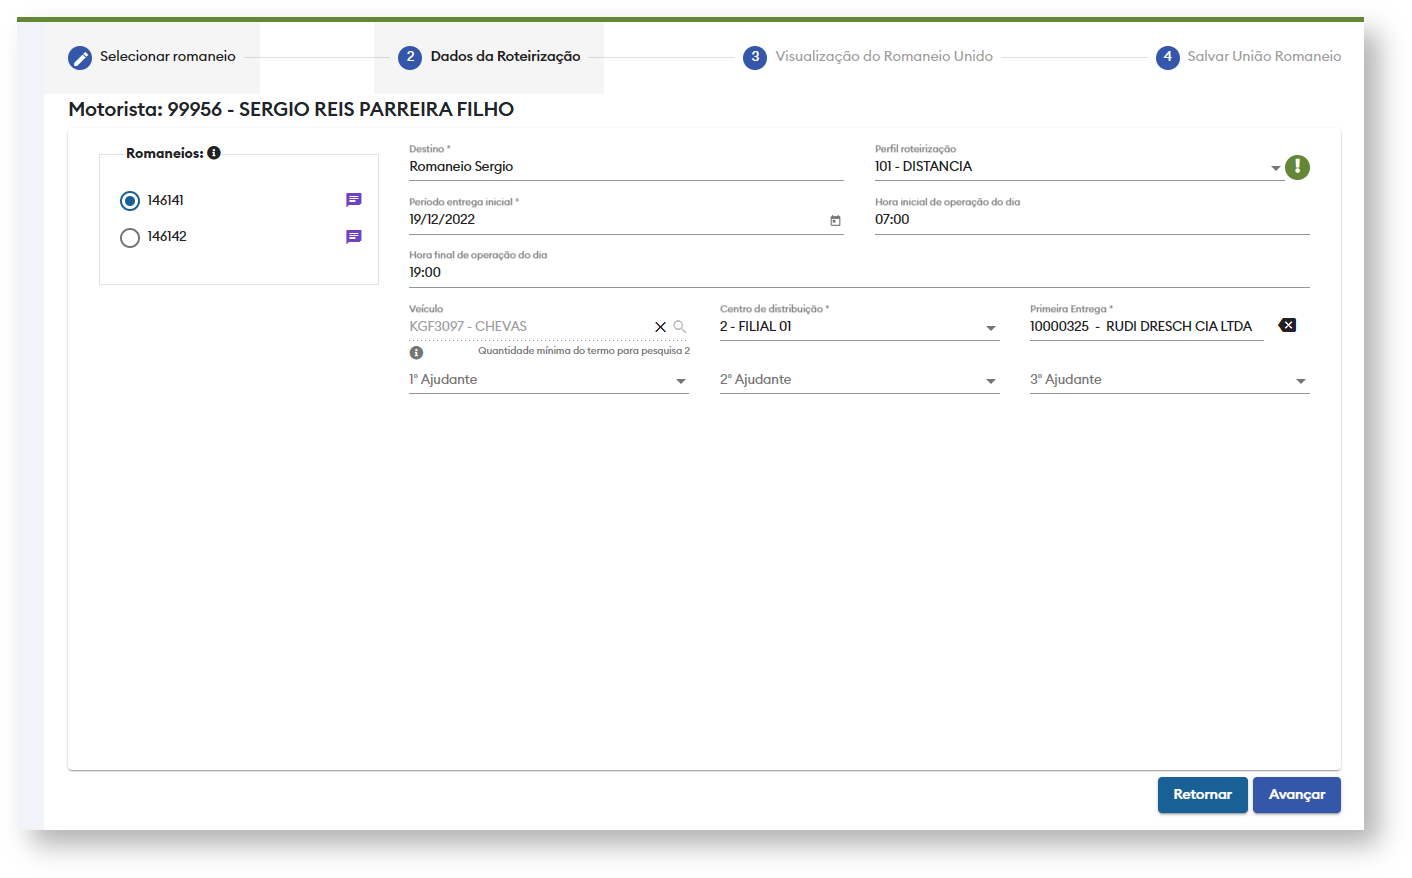Click the green alert icon near Perfil roteirização
Screen dimensions: 1412x878
(1297, 167)
